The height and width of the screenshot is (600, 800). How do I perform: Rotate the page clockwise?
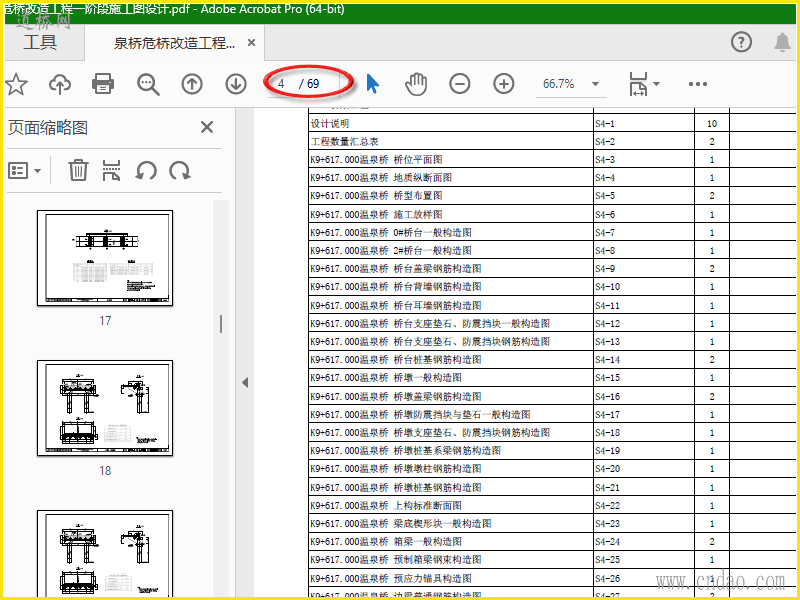click(x=180, y=170)
